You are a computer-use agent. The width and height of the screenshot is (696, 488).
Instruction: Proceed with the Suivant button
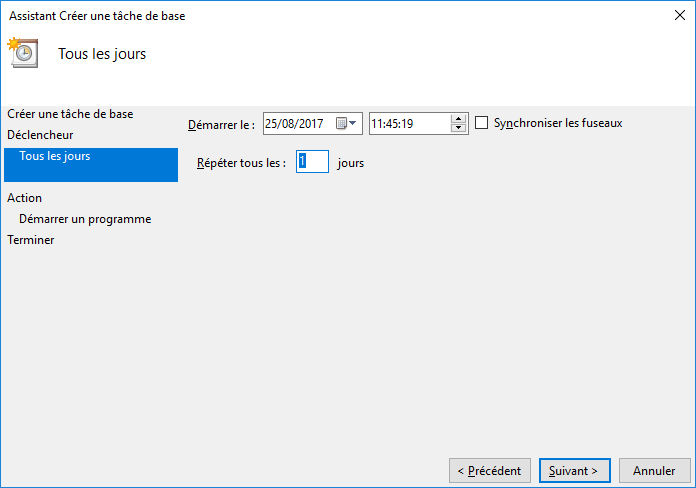tap(575, 471)
